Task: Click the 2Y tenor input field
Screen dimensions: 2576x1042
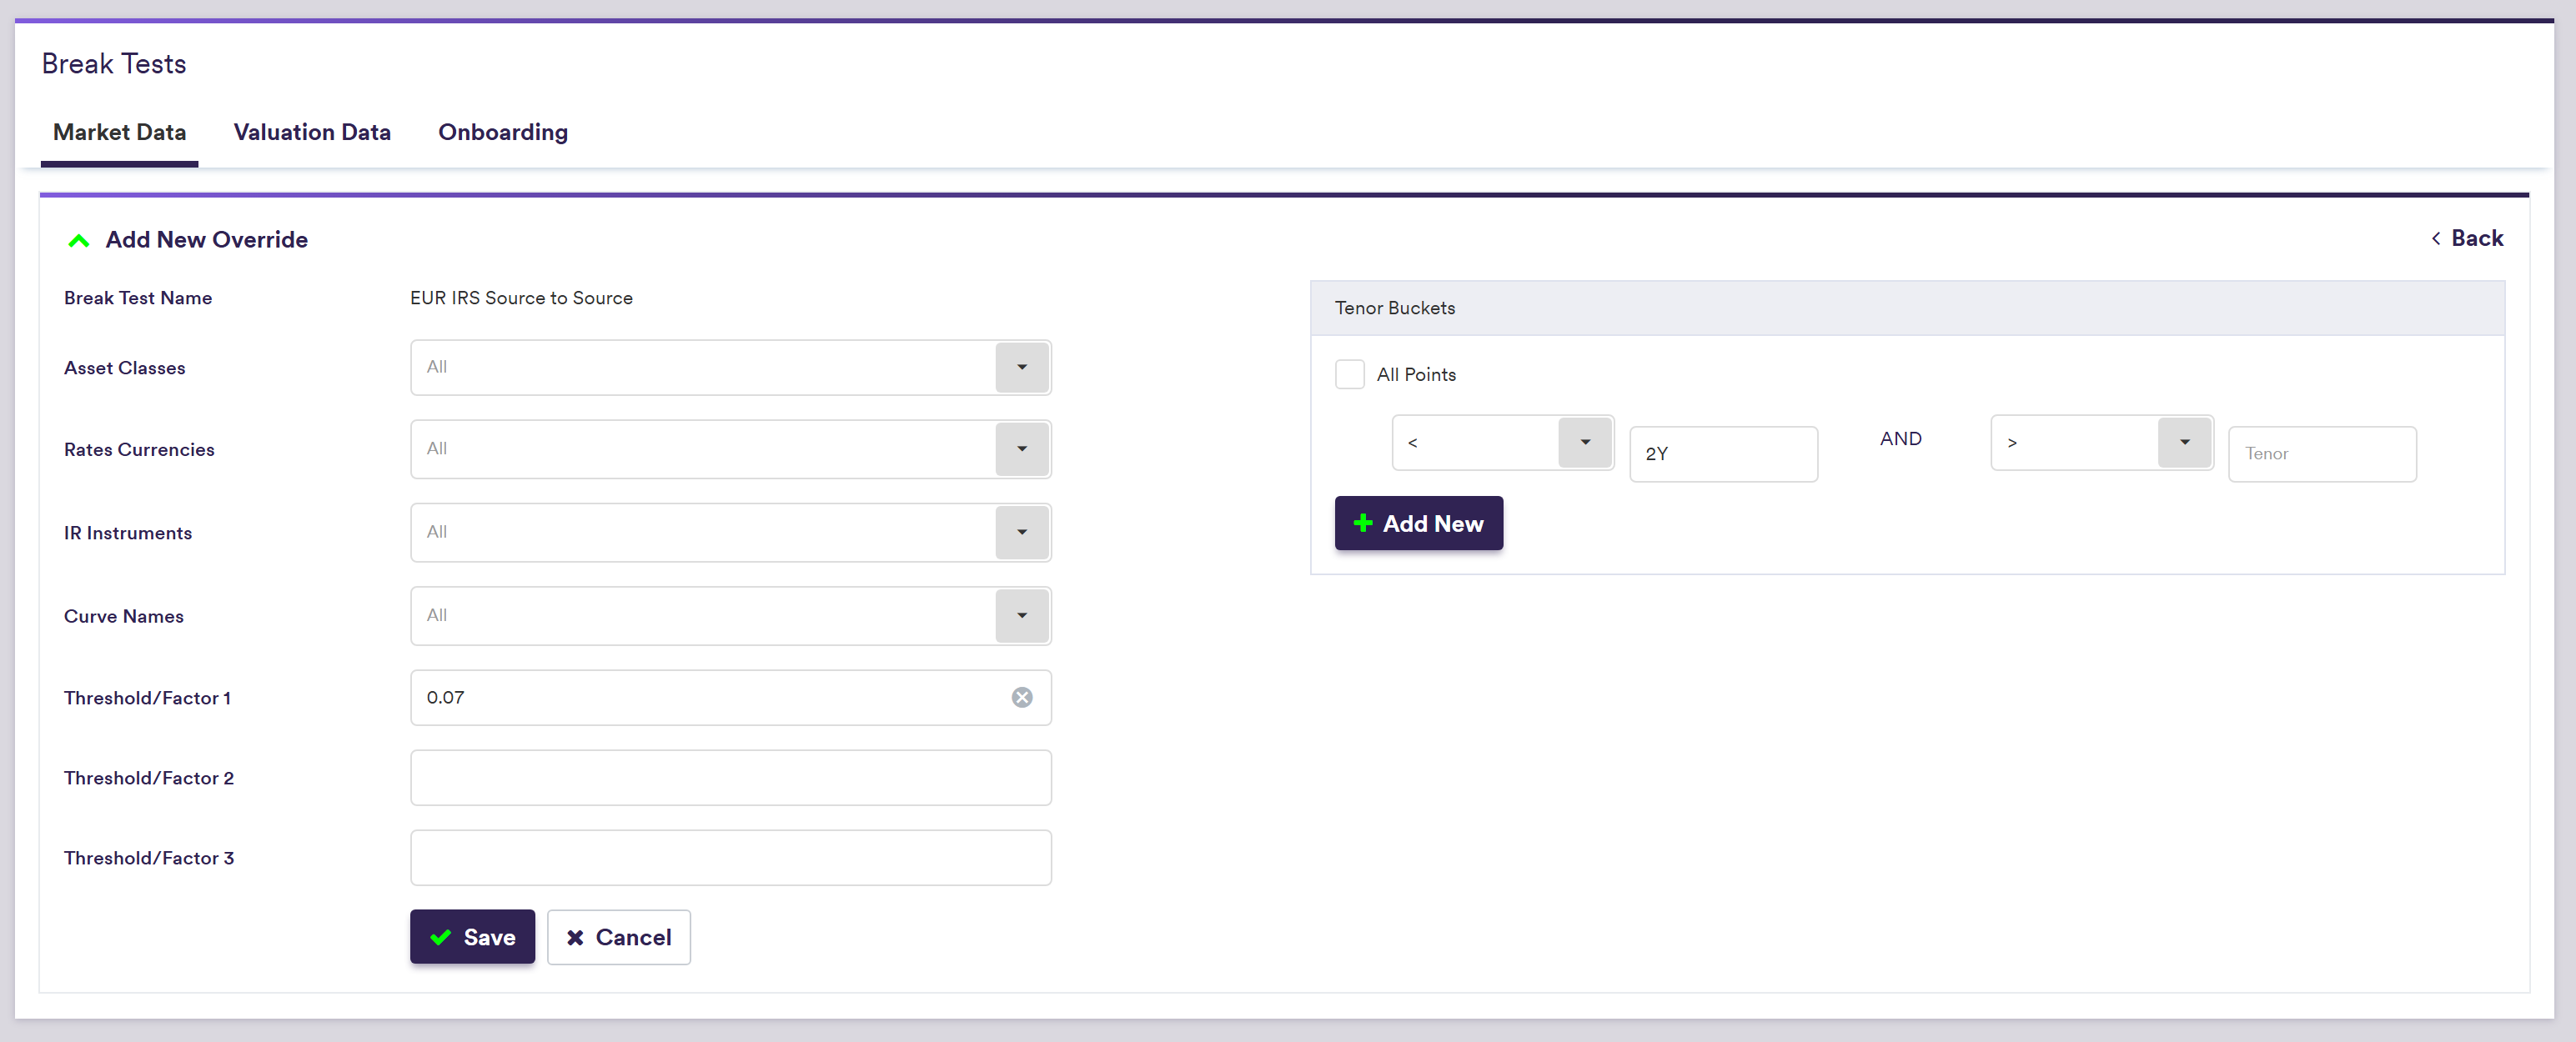Action: 1722,454
